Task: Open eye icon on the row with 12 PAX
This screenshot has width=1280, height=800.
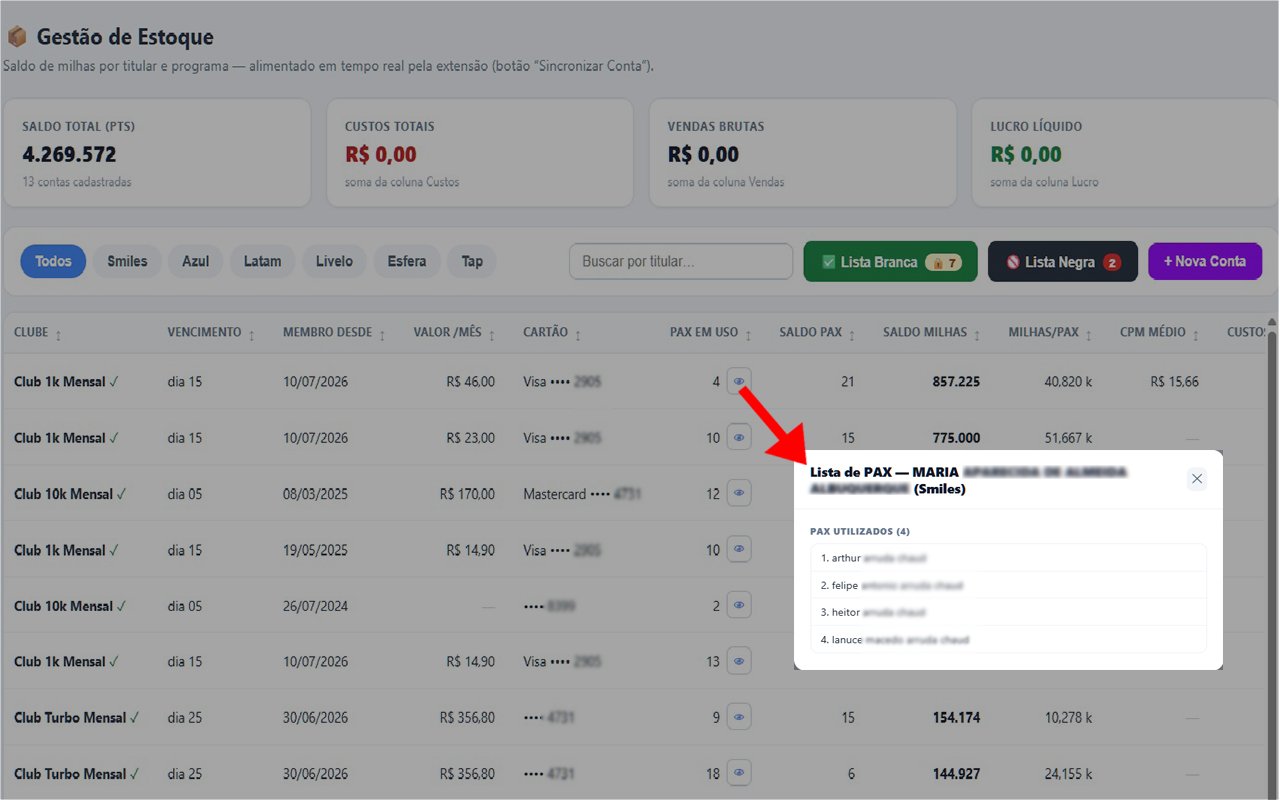Action: tap(739, 493)
